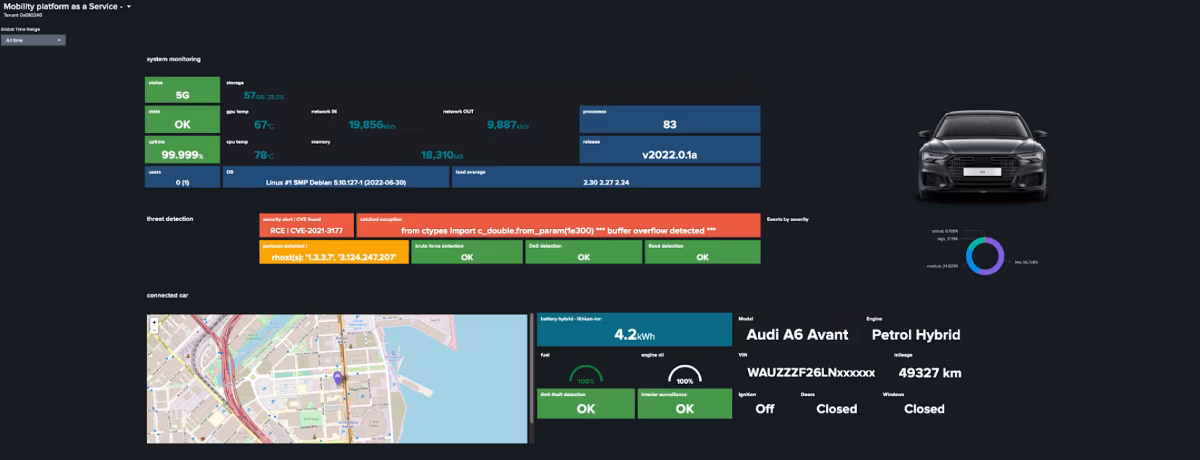Click the VIN WAUZZZF26LNxxxxxx value
The width and height of the screenshot is (1200, 460).
811,372
